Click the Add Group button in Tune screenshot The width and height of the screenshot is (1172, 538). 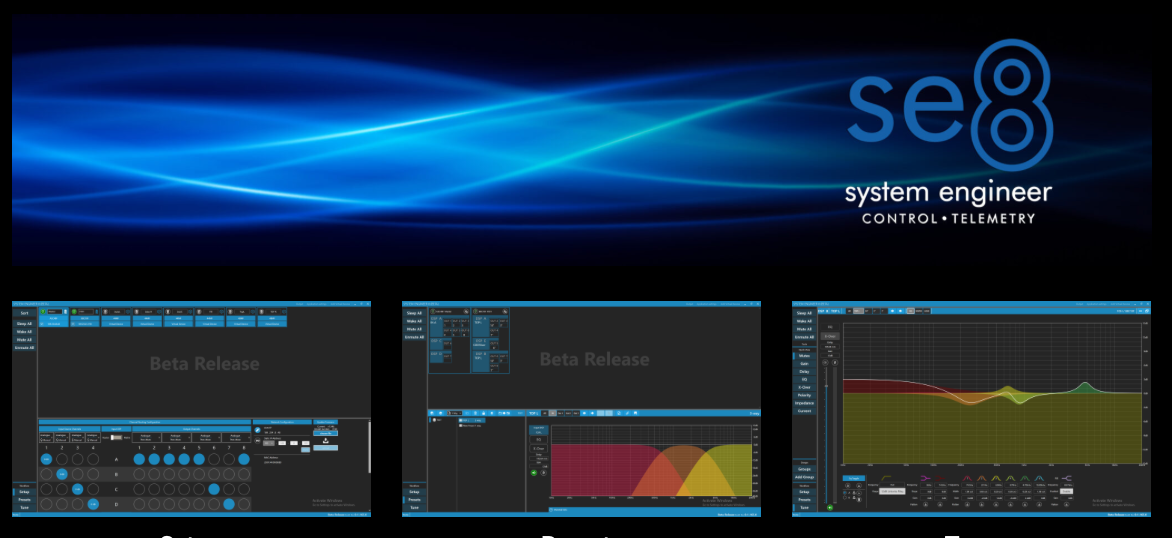tap(804, 477)
